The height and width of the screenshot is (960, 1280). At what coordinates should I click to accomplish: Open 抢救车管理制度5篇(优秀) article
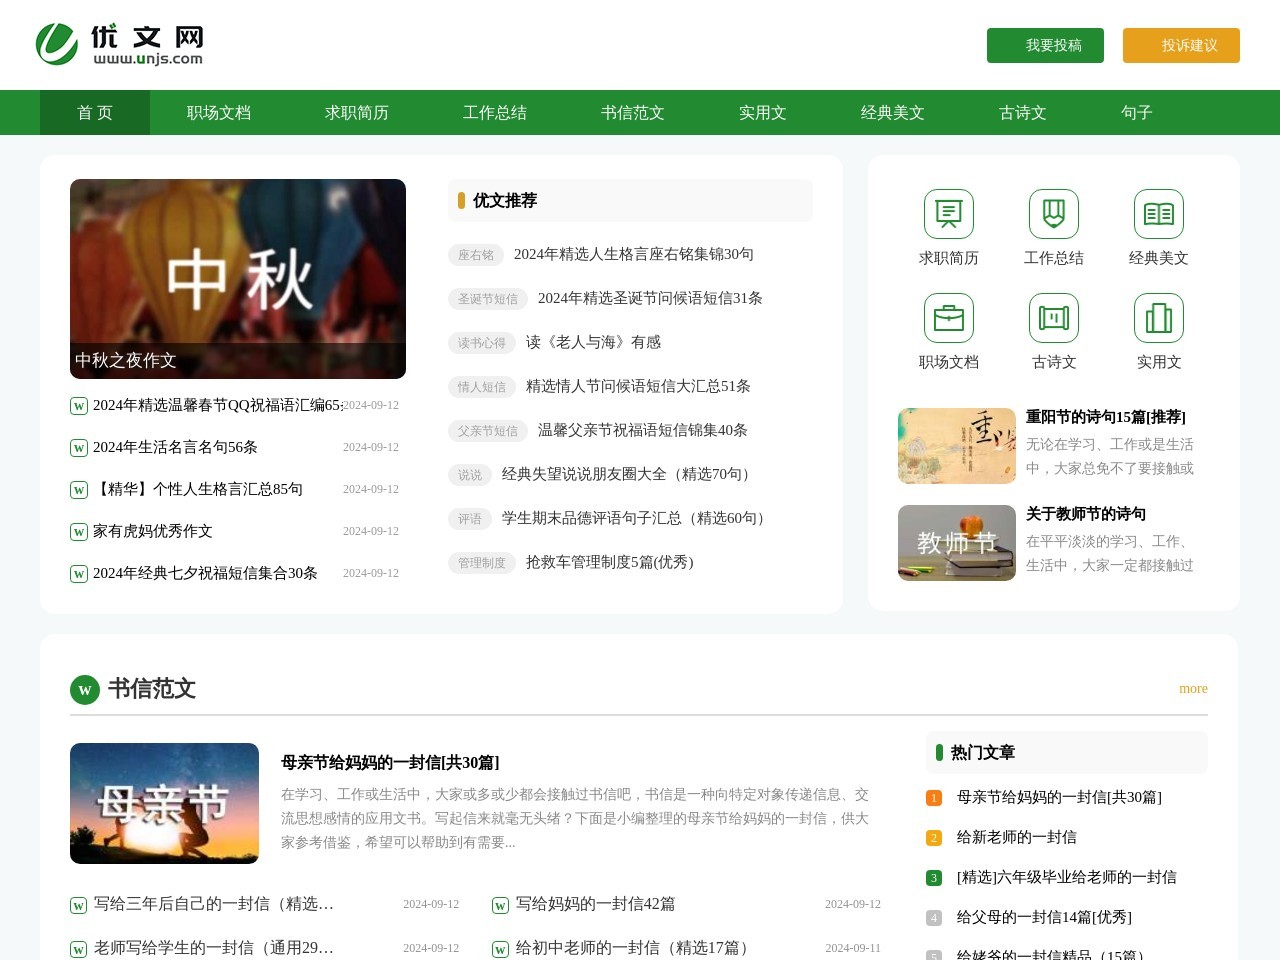point(610,562)
